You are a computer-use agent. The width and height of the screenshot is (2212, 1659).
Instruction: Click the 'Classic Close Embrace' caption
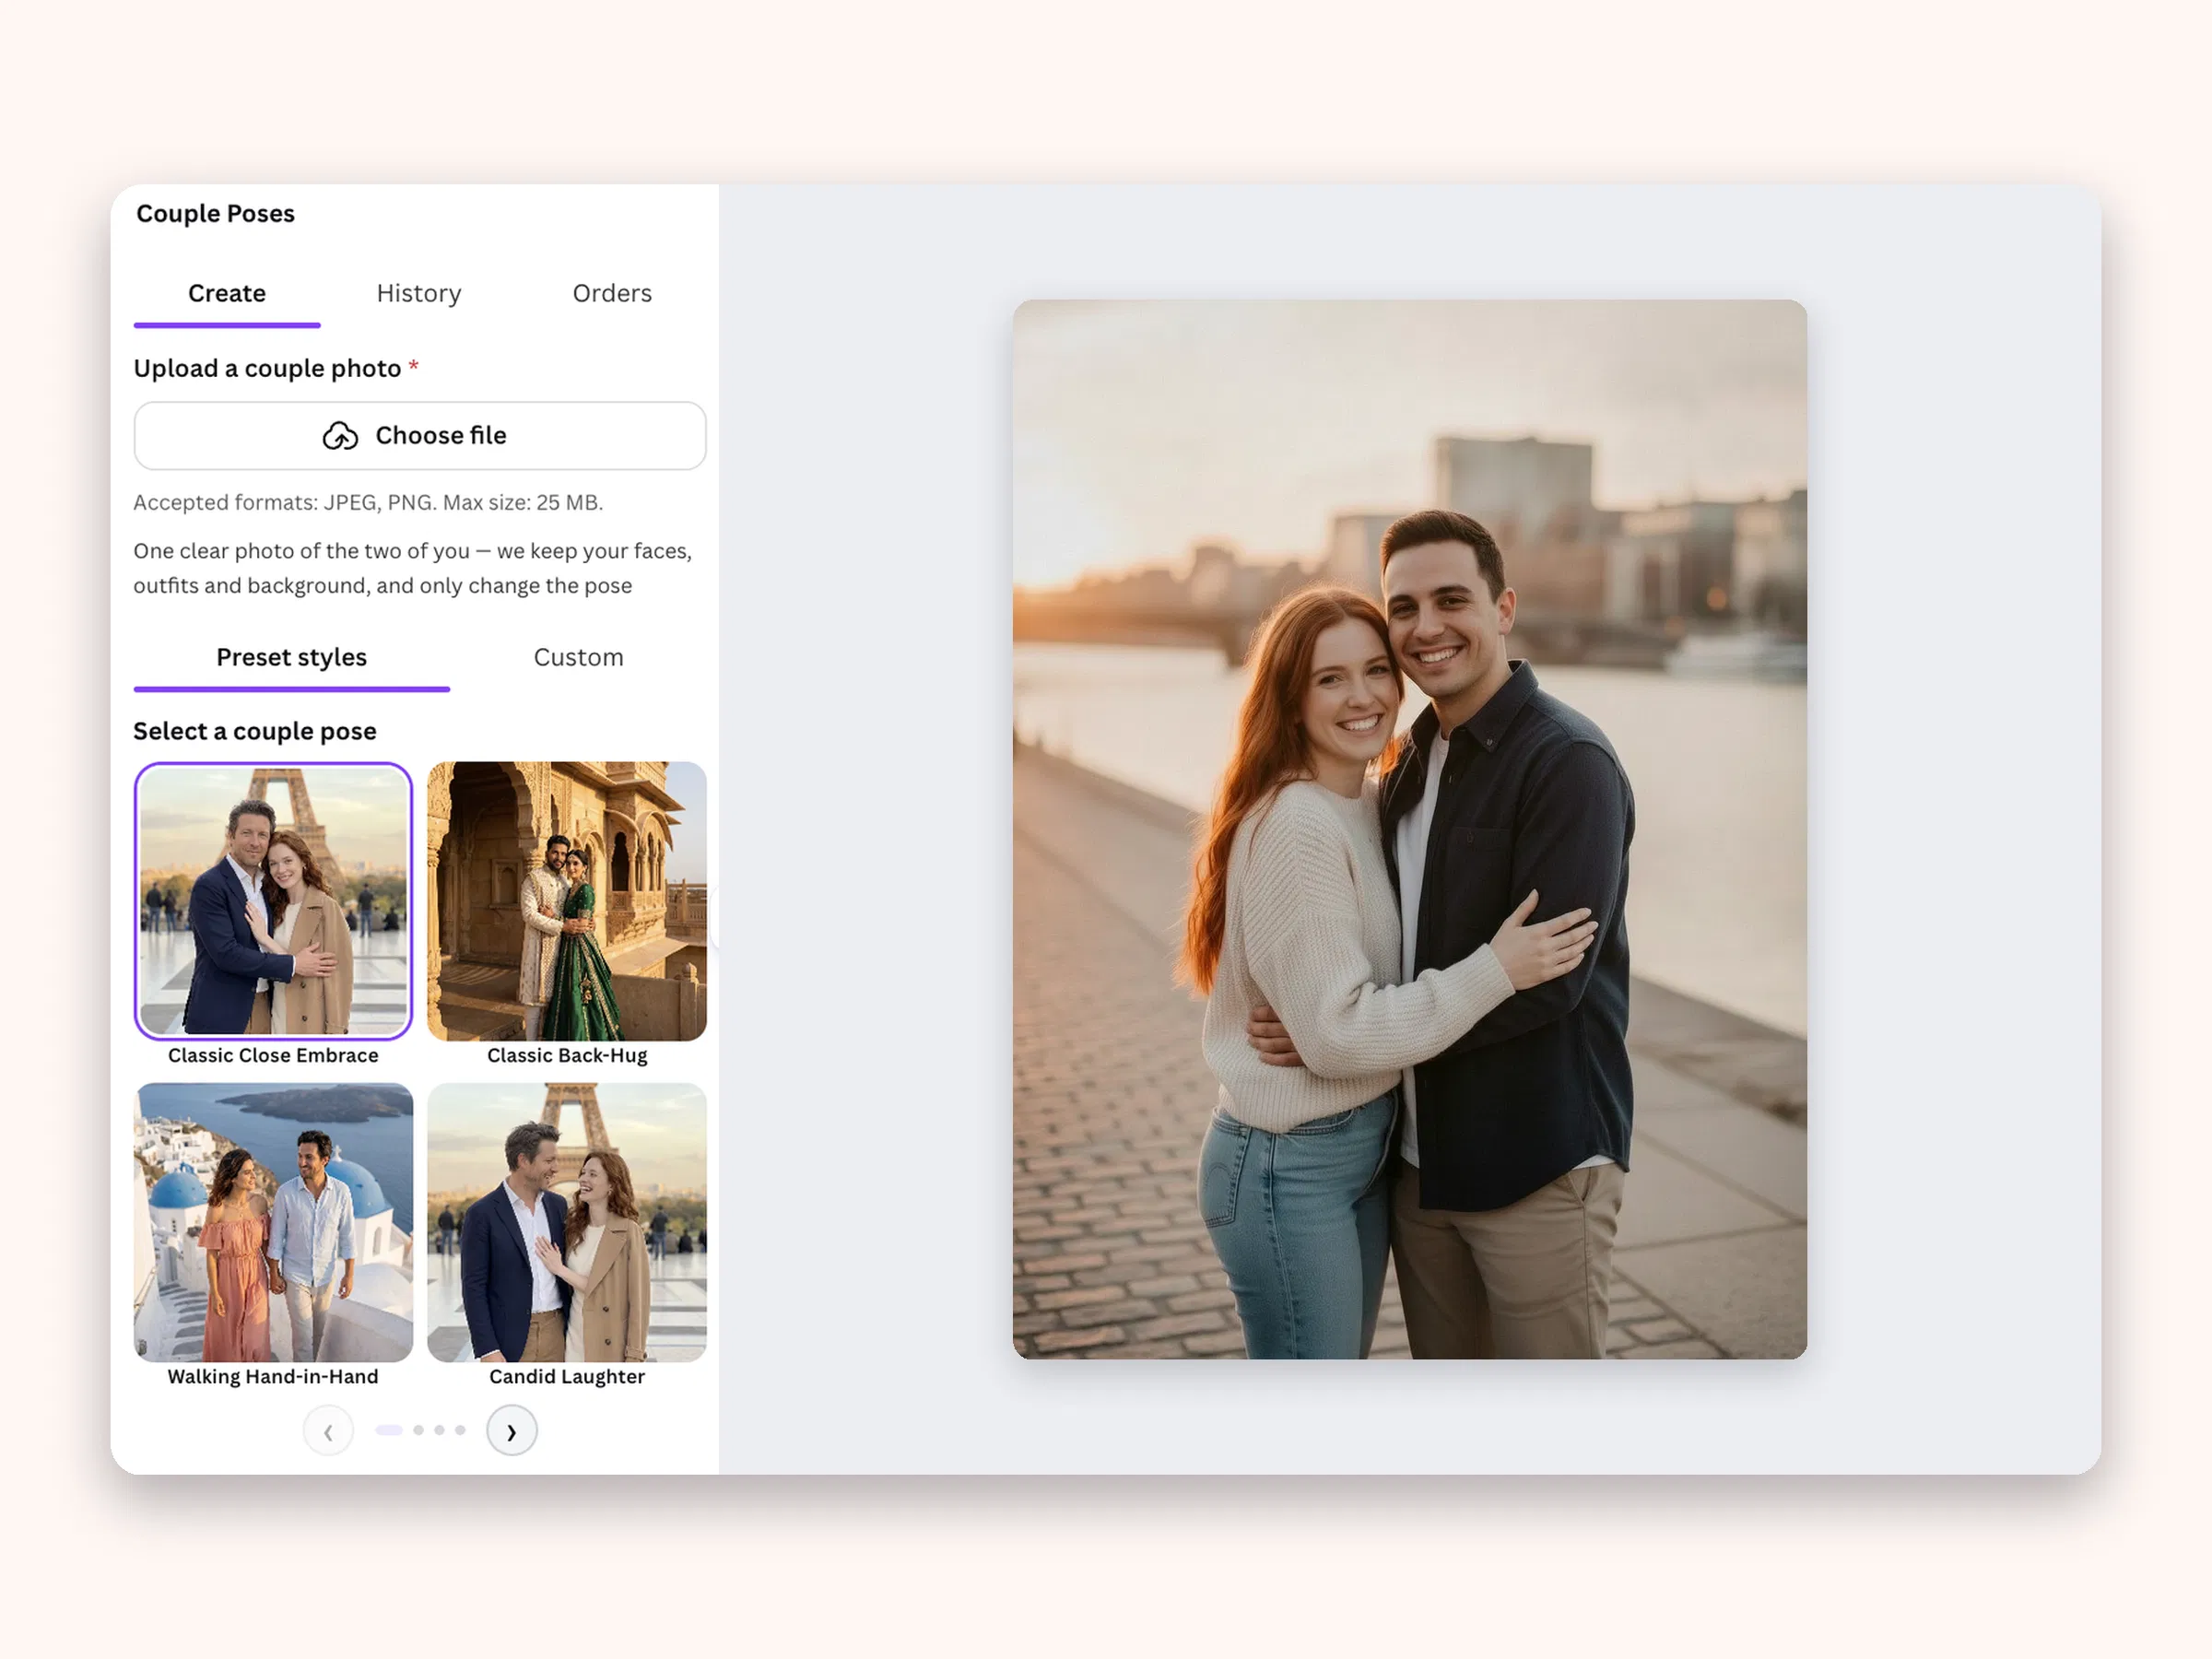[x=273, y=1056]
